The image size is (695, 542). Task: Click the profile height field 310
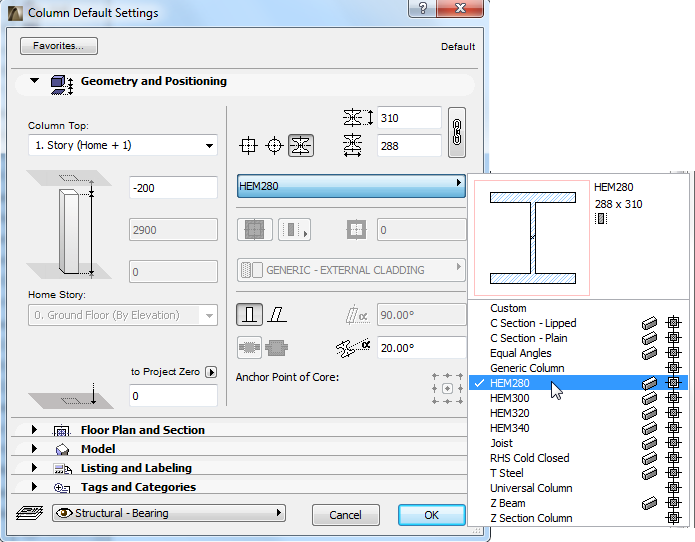409,118
